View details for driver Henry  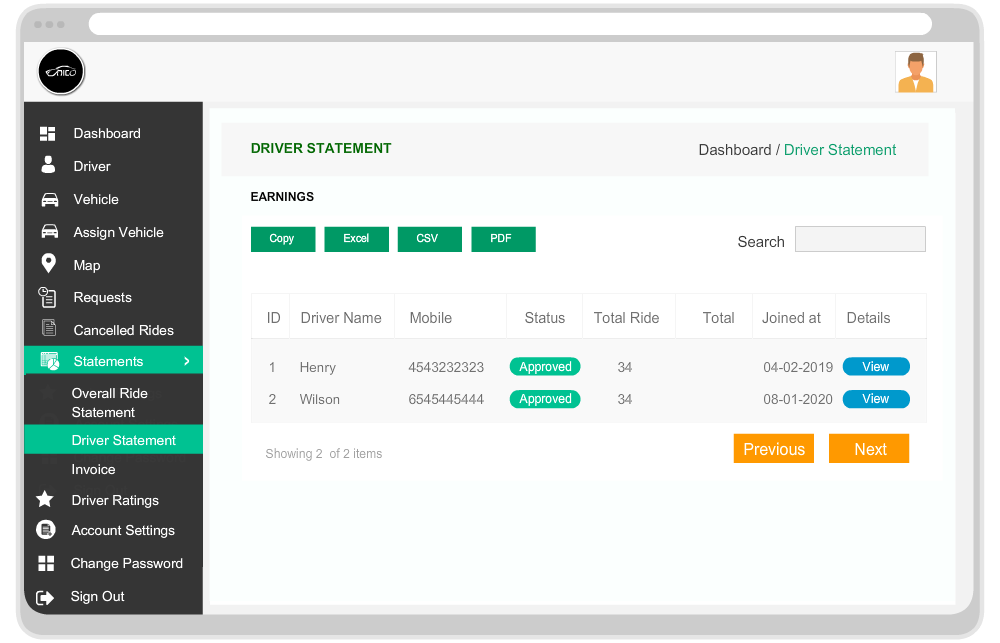click(876, 367)
